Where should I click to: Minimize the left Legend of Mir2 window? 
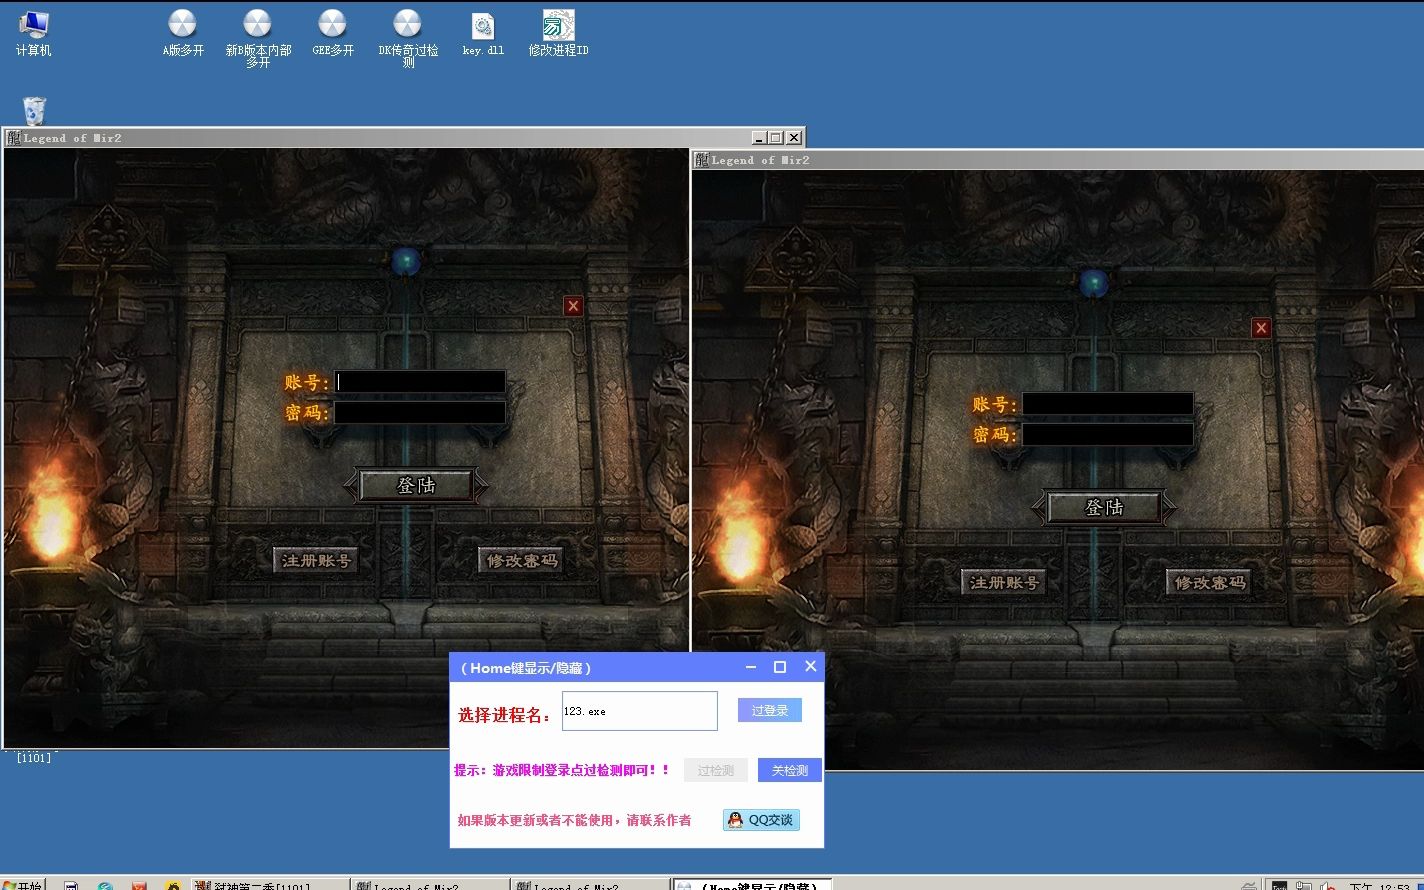[759, 138]
